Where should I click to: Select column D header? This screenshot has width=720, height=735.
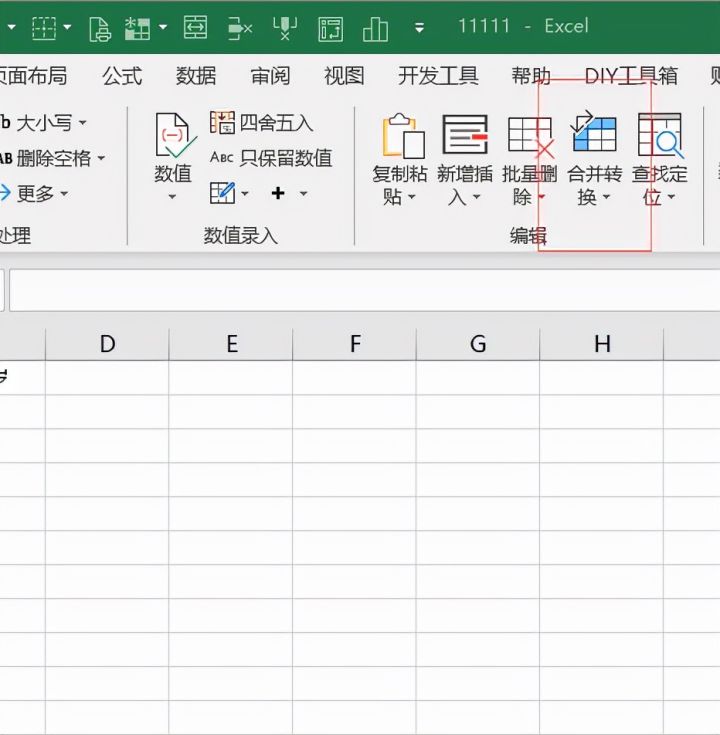[x=107, y=344]
